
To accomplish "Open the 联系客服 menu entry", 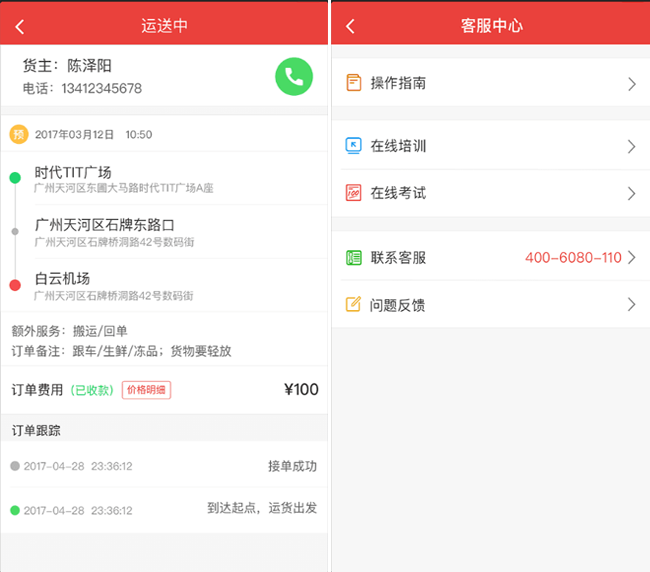I will pyautogui.click(x=491, y=257).
